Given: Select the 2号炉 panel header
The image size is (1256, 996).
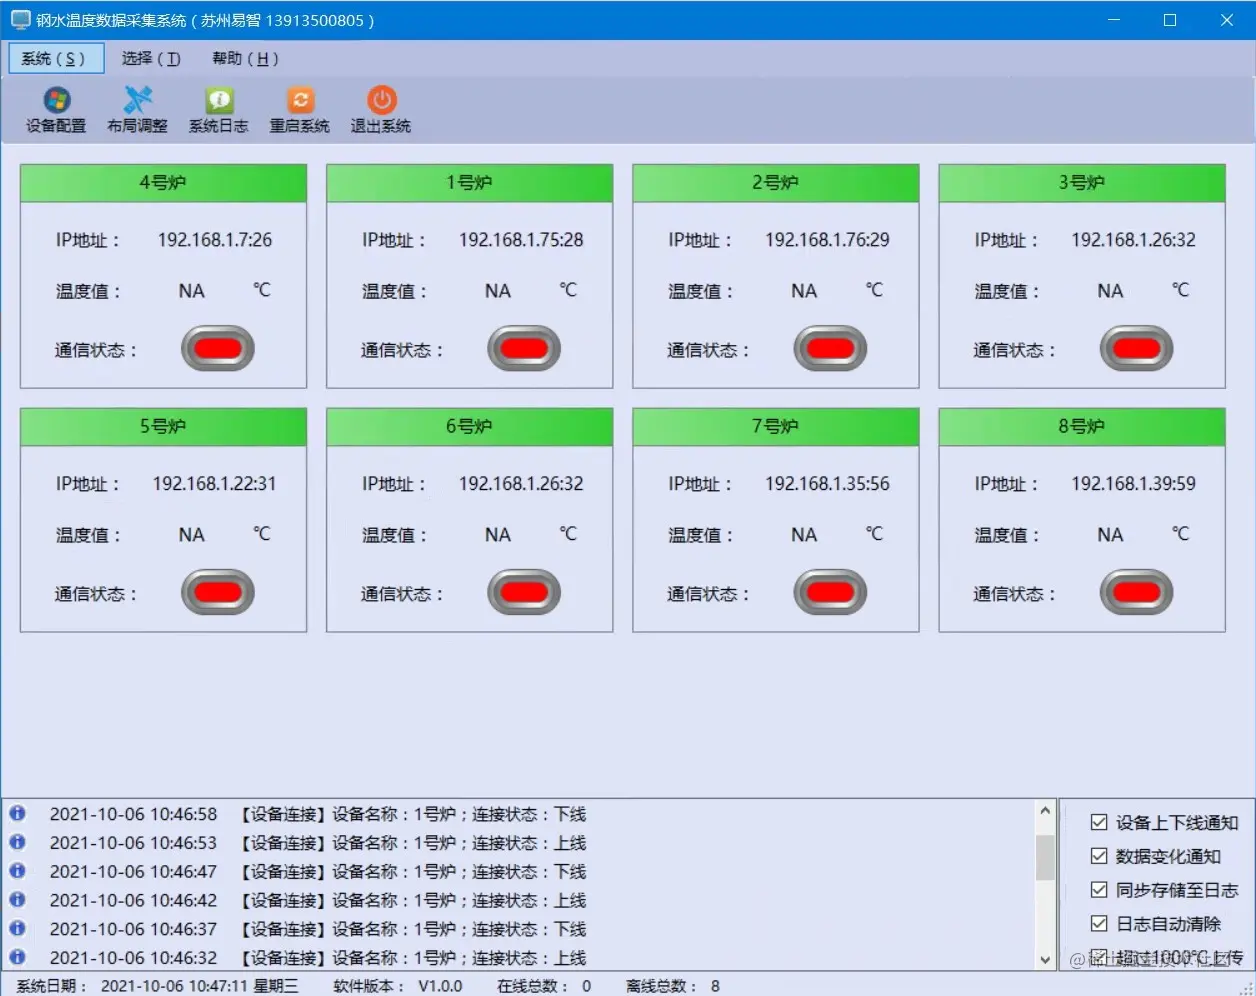Looking at the screenshot, I should click(x=775, y=183).
